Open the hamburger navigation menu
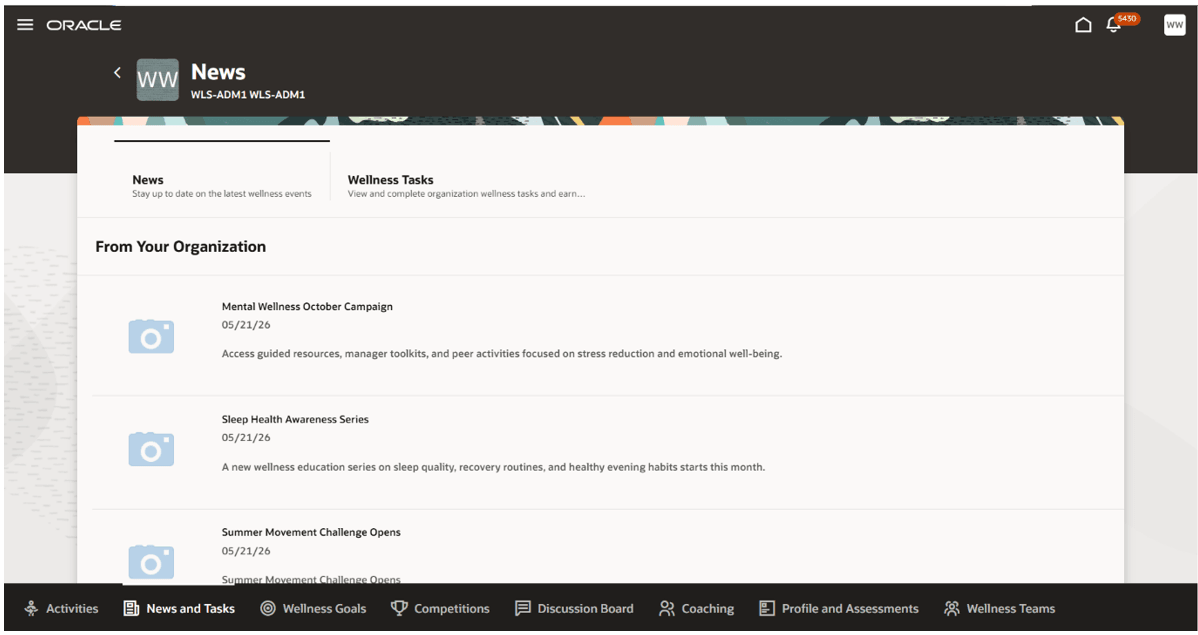Viewport: 1198px width, 635px height. click(x=25, y=24)
